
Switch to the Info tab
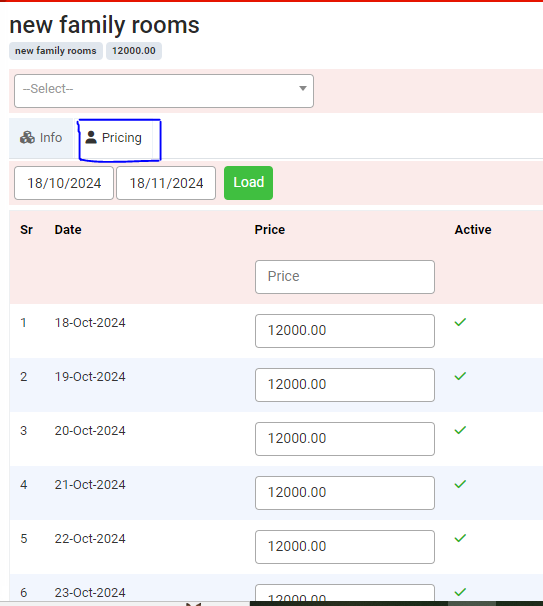41,138
